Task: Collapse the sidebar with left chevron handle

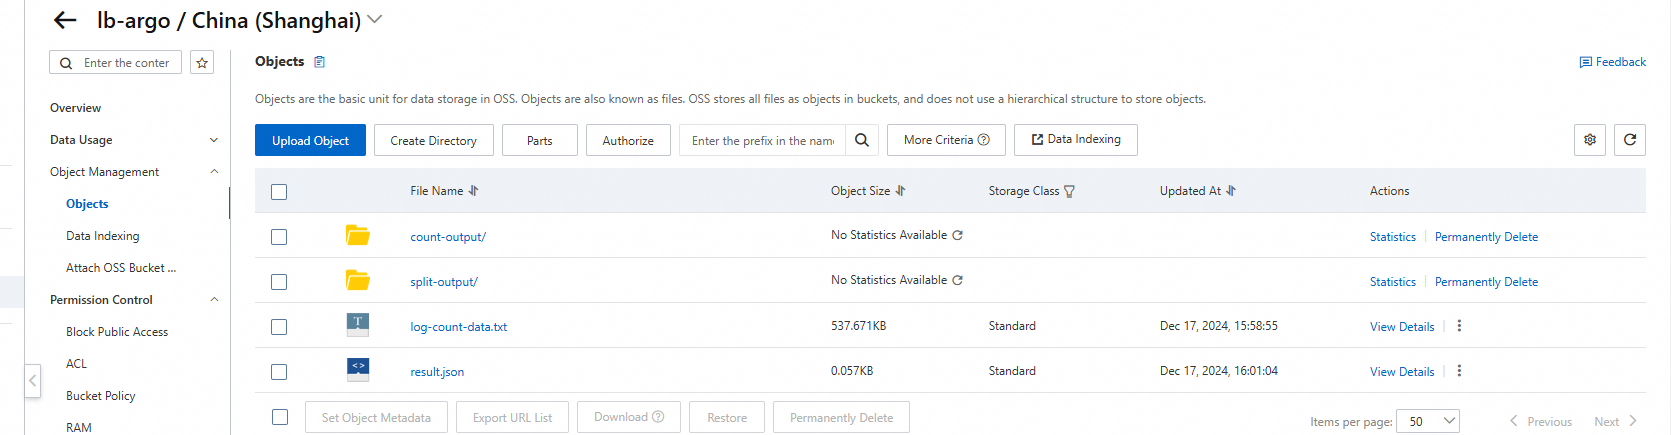Action: point(33,380)
